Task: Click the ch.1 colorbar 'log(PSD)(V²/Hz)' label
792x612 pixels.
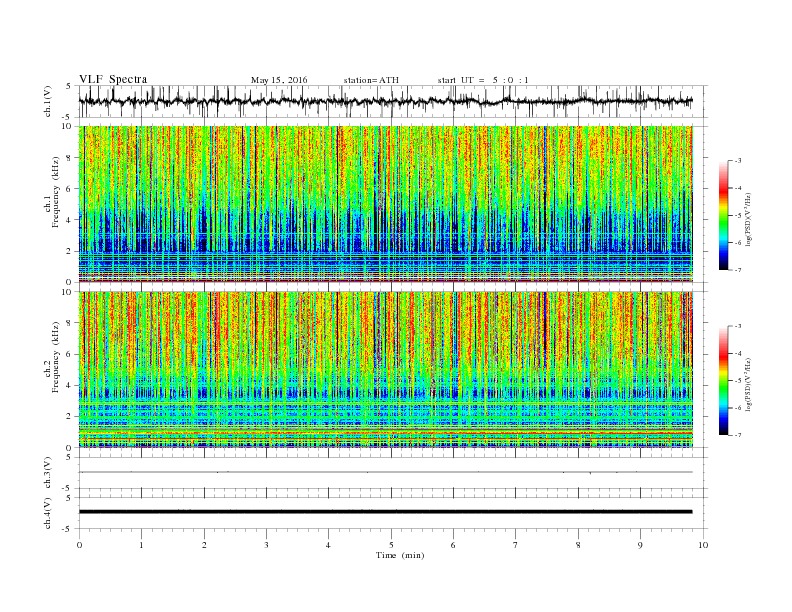Action: click(748, 218)
